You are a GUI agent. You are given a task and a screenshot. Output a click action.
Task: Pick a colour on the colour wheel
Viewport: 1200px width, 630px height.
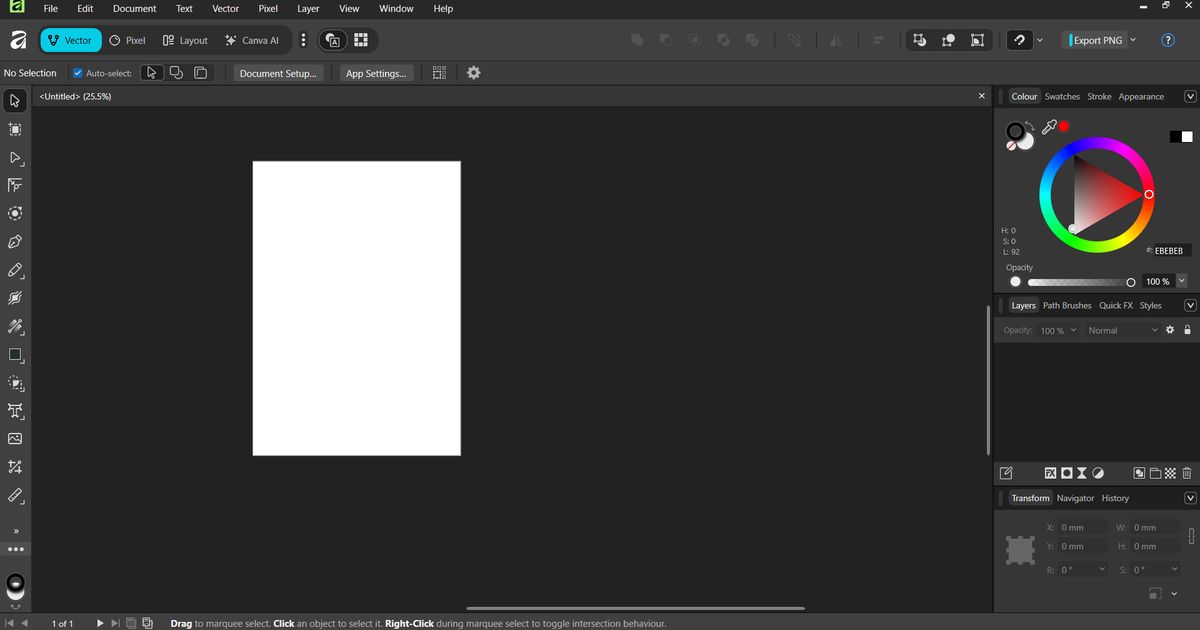(1146, 192)
